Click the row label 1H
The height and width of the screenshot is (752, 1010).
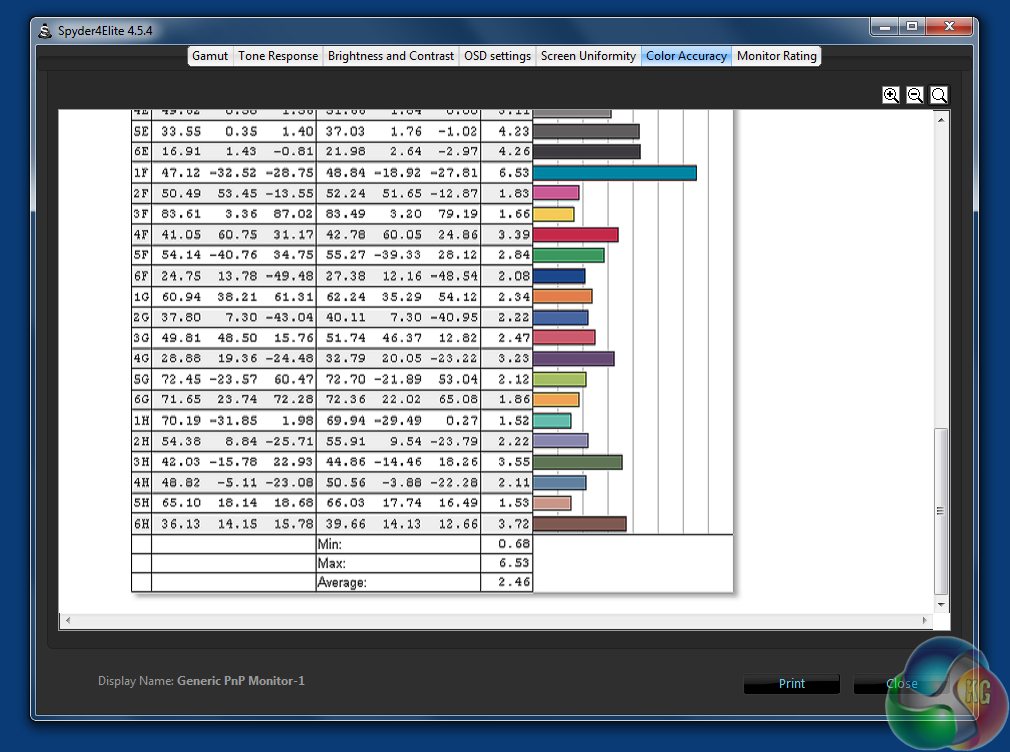(141, 421)
